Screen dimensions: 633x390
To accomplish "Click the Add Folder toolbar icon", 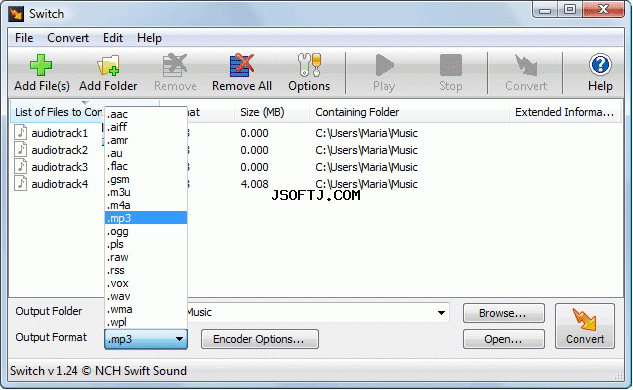I will tap(108, 65).
